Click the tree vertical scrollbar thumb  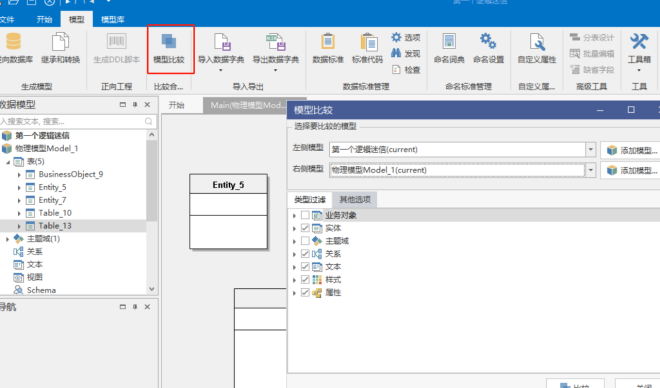pyautogui.click(x=152, y=181)
